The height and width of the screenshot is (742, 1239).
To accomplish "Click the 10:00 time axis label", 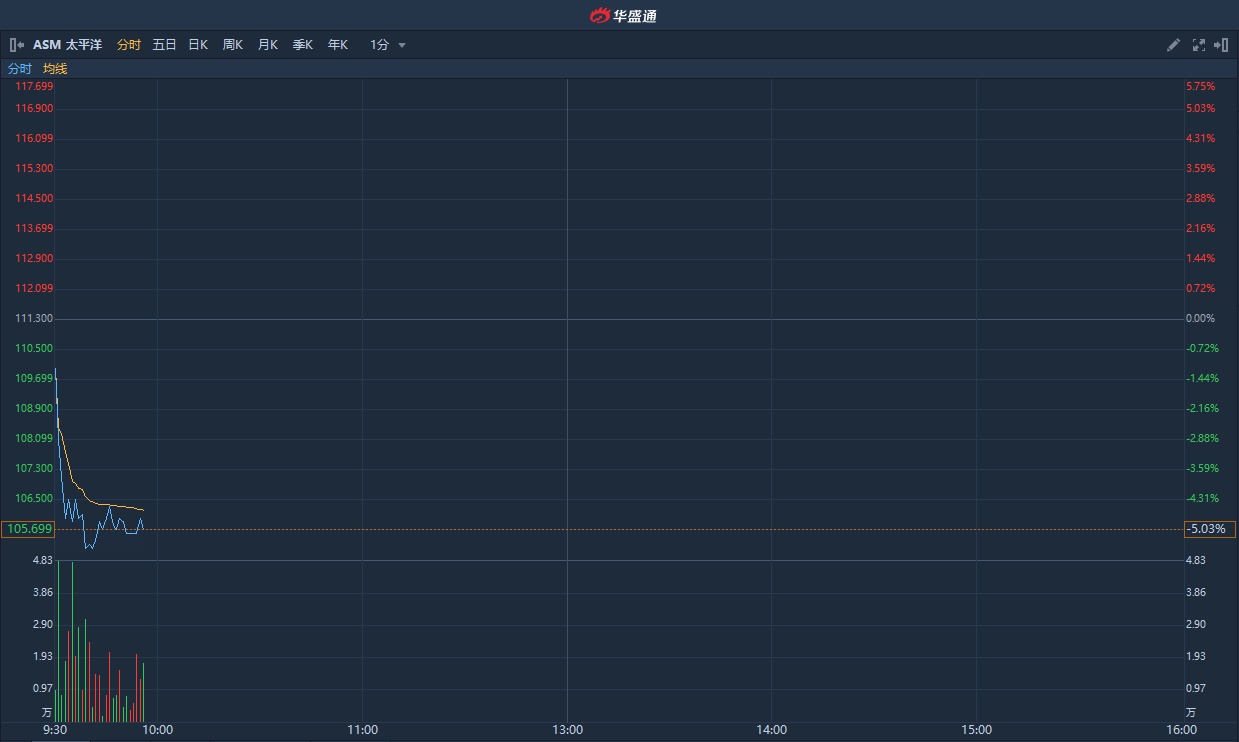I will pos(157,730).
